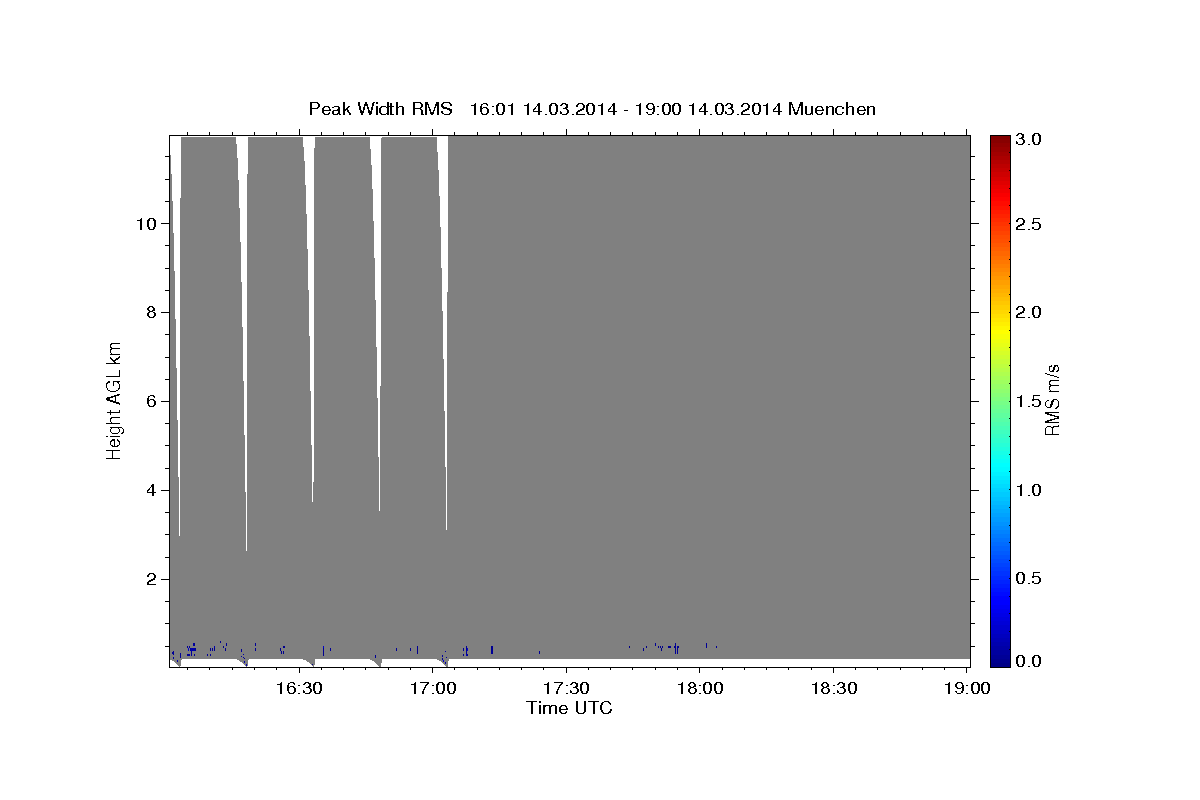Click the "RMS m/s" colorbar label

pyautogui.click(x=1052, y=400)
